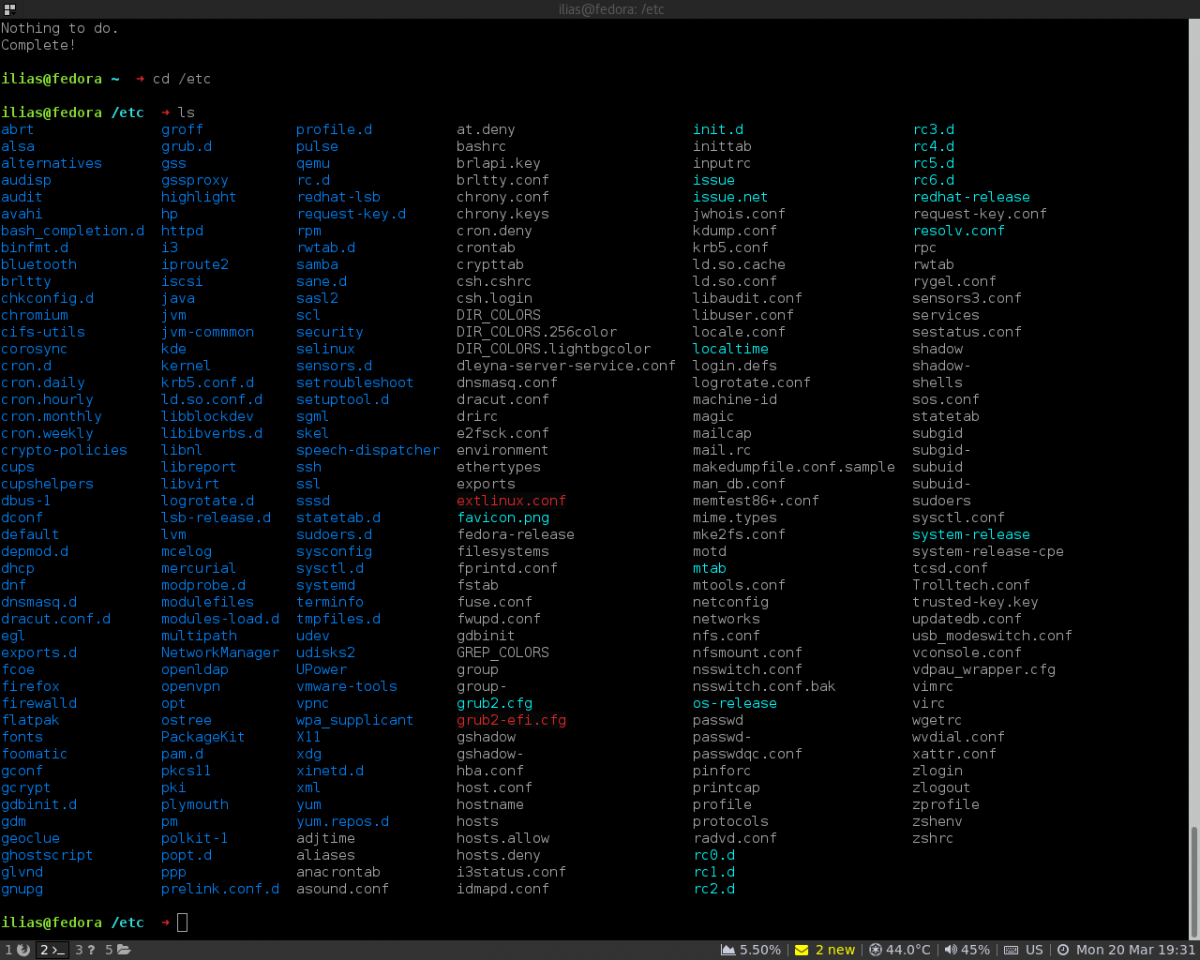Select the 'NetworkManager' directory name
The width and height of the screenshot is (1200, 960).
tap(220, 652)
